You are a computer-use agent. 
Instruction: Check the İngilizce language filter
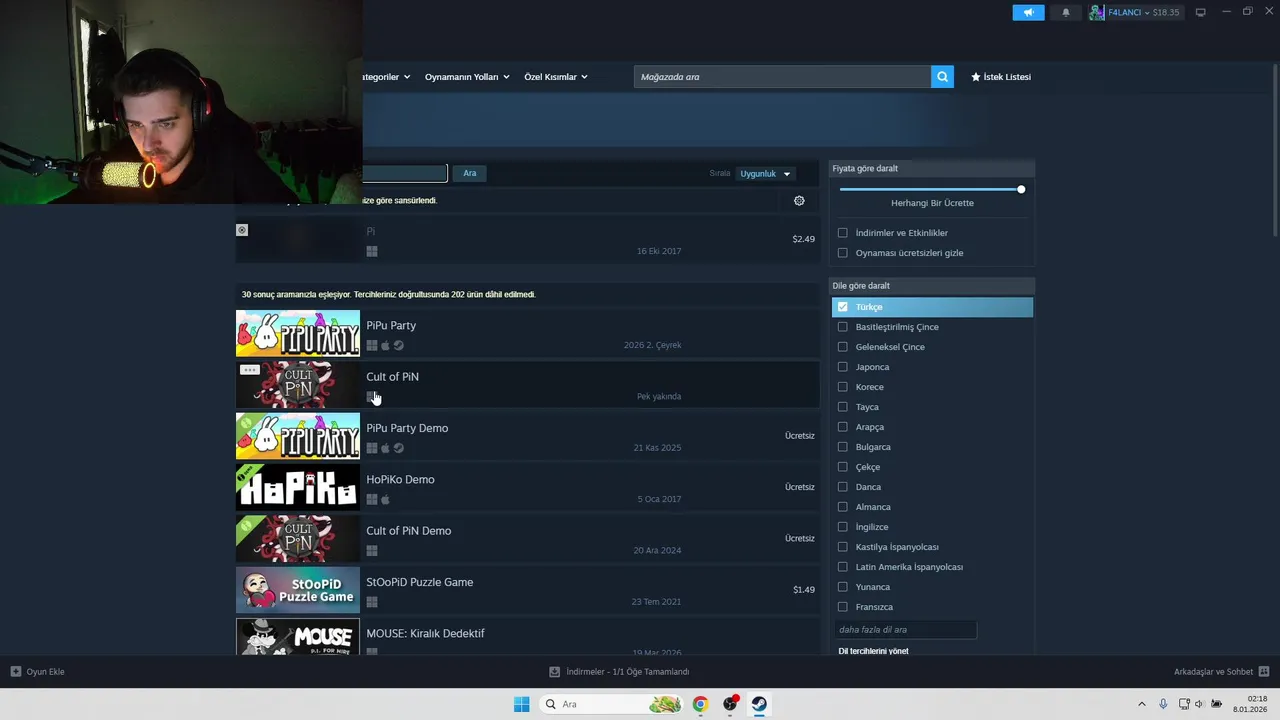843,527
